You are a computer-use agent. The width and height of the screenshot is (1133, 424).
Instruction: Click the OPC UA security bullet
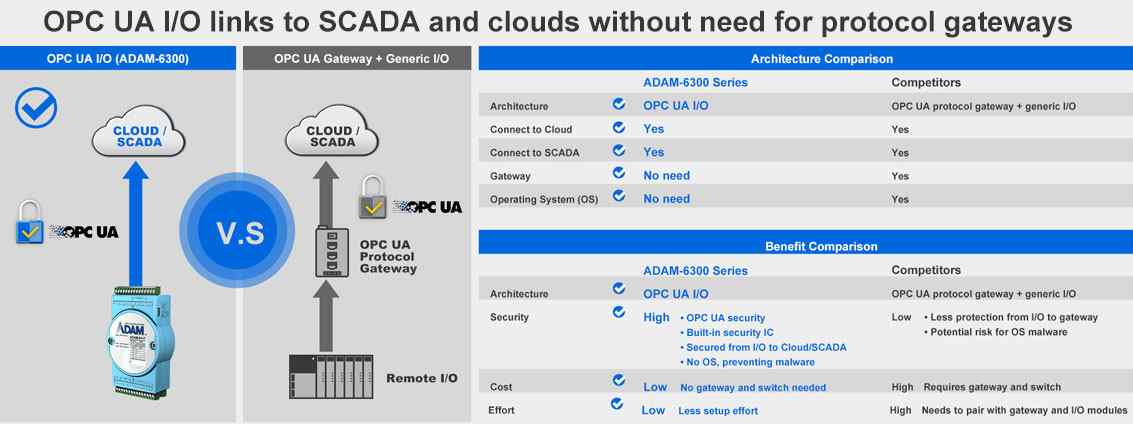coord(723,318)
